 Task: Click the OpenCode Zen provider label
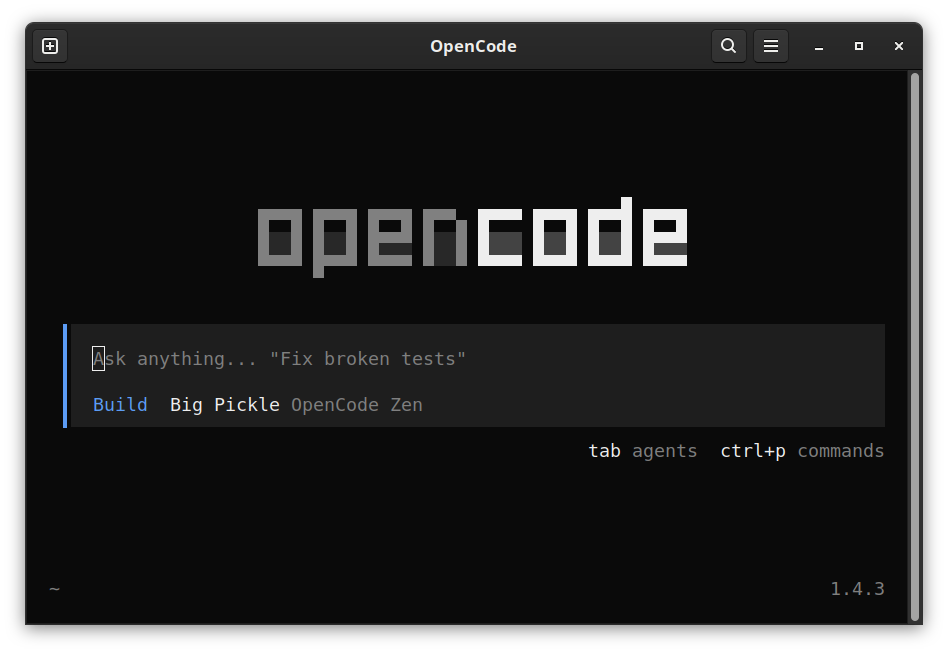click(x=357, y=405)
